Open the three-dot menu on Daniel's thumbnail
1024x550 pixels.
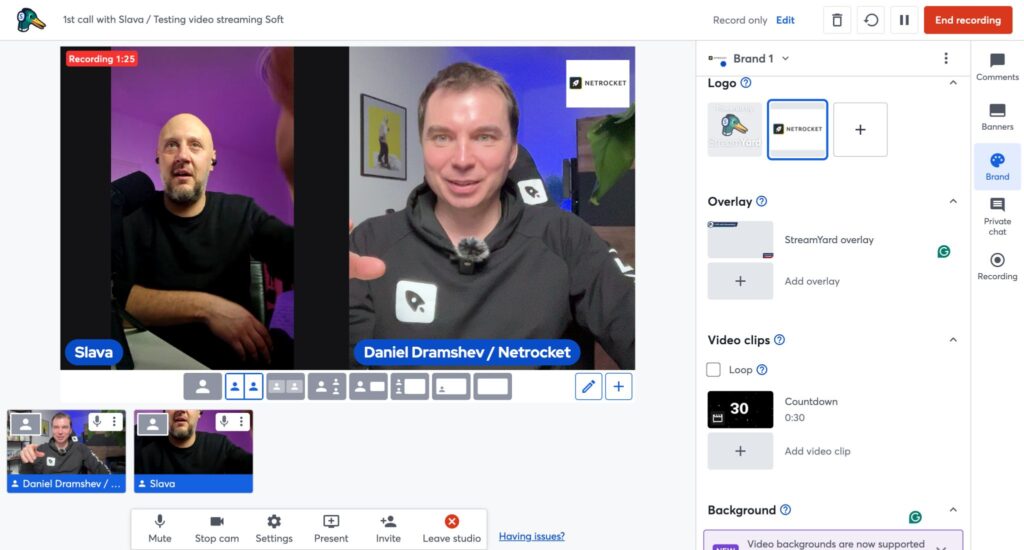tap(114, 421)
